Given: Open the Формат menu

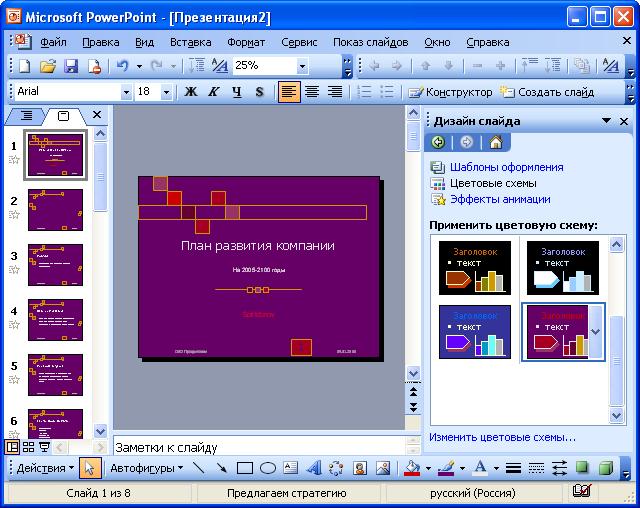Looking at the screenshot, I should pos(246,42).
